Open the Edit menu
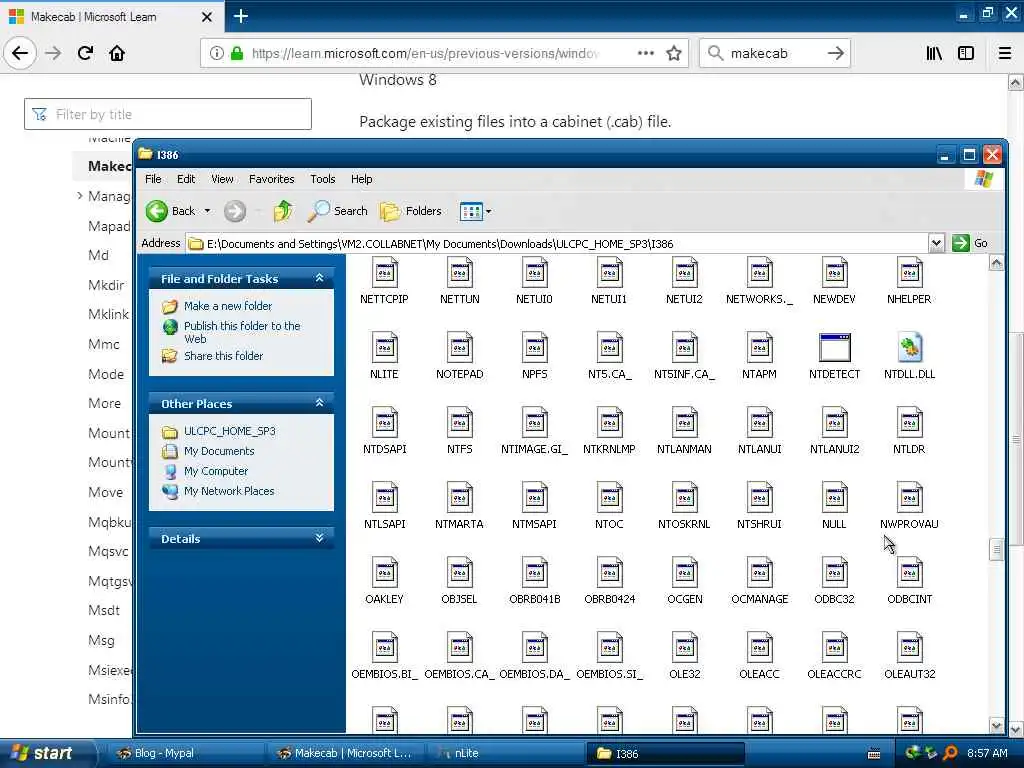The height and width of the screenshot is (768, 1024). [186, 179]
